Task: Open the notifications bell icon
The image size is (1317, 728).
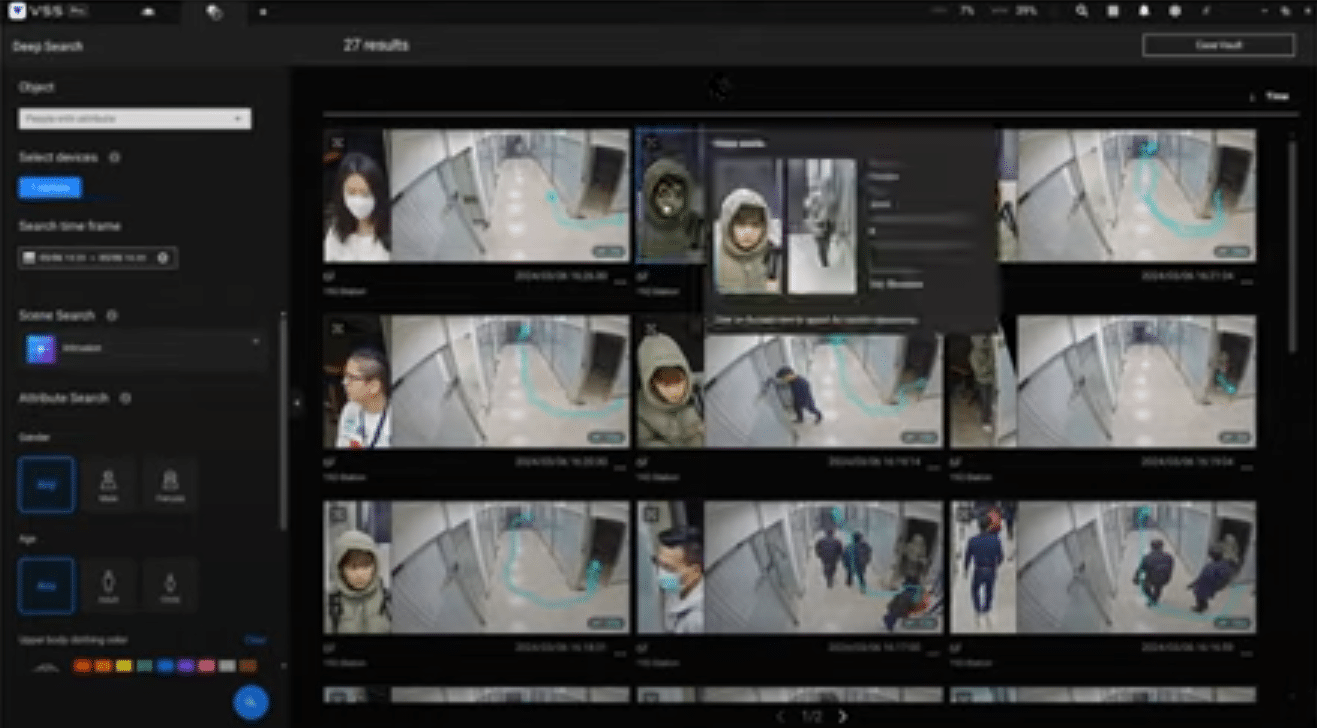Action: tap(1144, 11)
